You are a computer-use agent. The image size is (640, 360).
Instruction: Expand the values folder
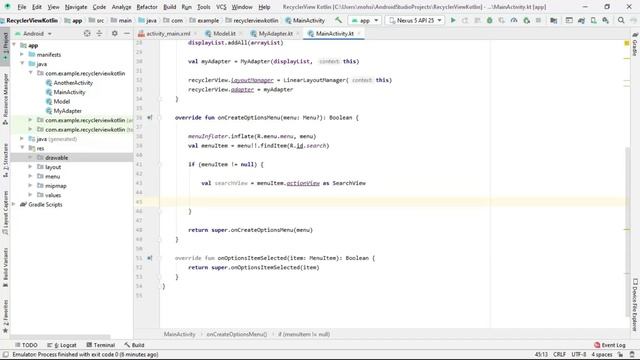30,195
